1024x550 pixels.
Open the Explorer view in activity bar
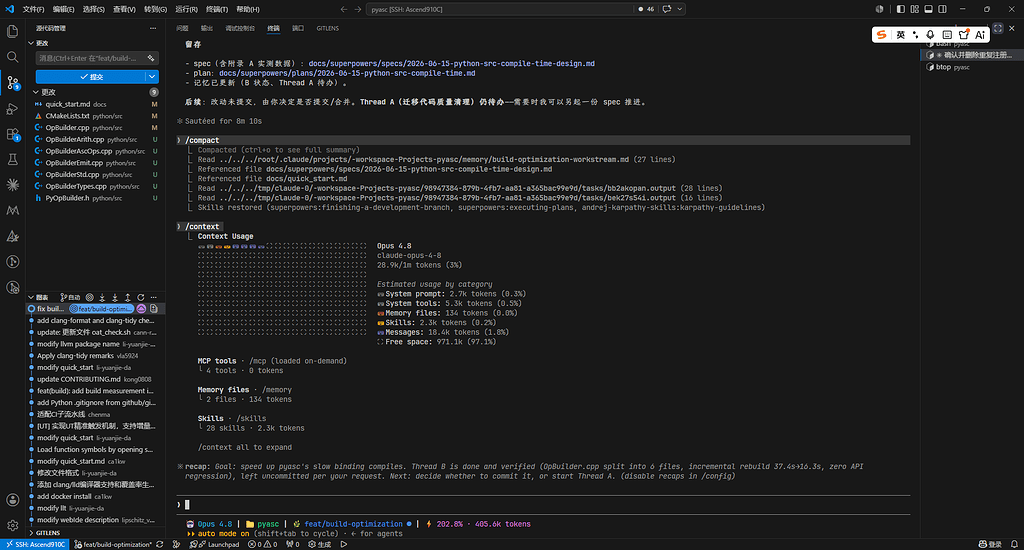click(x=12, y=31)
